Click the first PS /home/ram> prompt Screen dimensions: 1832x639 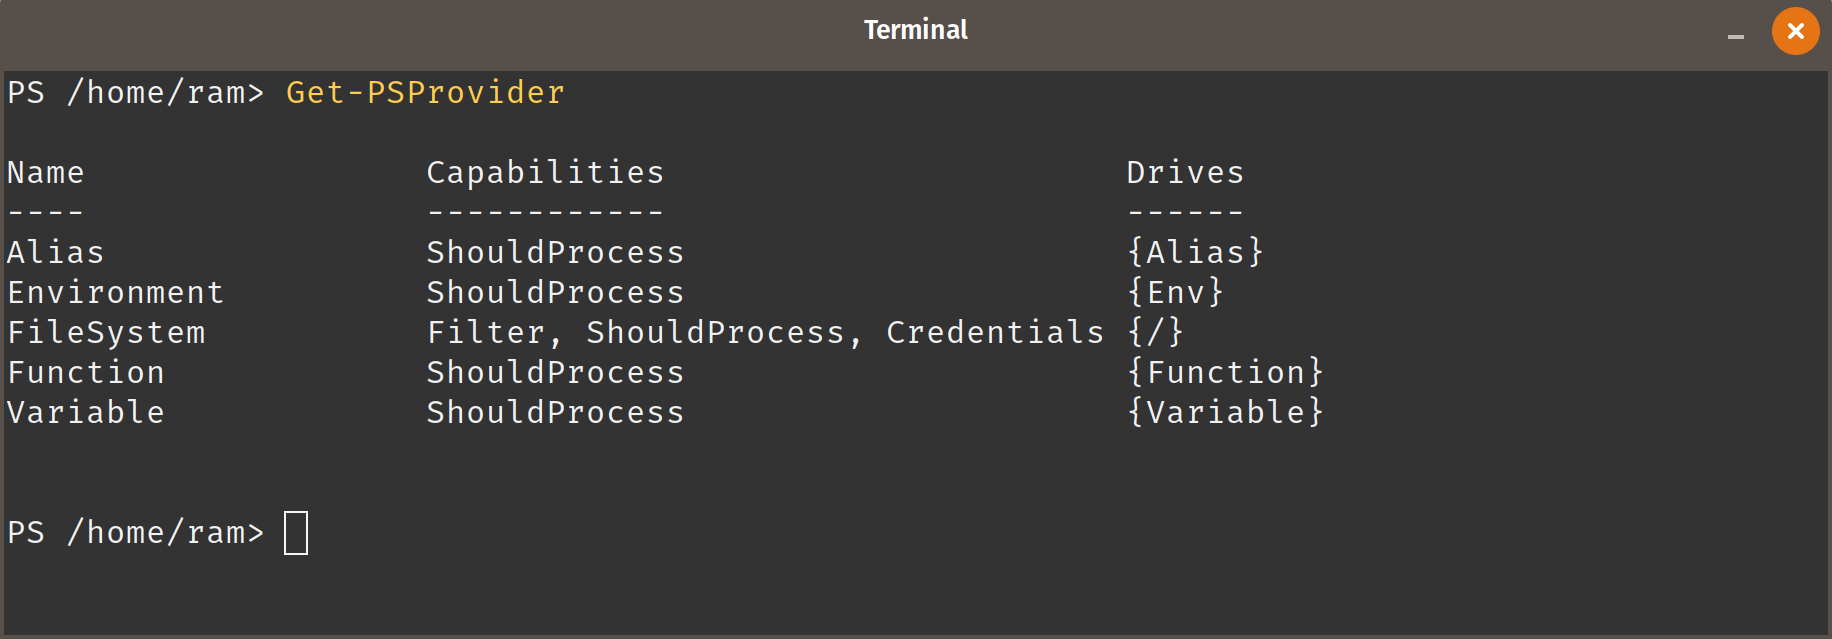click(136, 92)
